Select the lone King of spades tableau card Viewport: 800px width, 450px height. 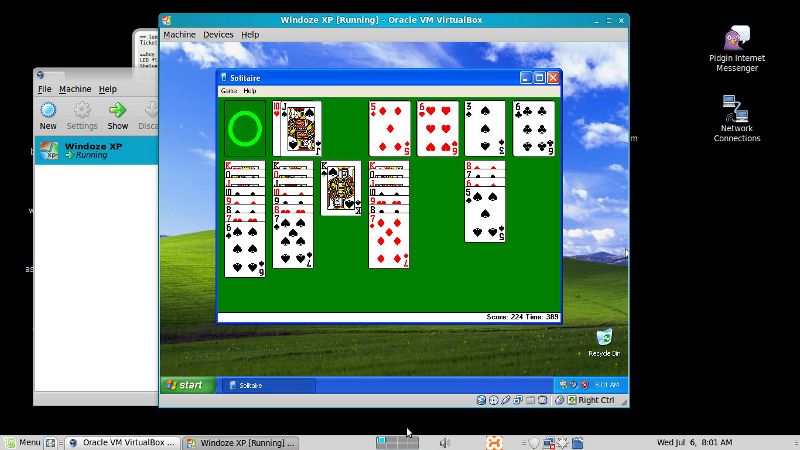coord(341,188)
